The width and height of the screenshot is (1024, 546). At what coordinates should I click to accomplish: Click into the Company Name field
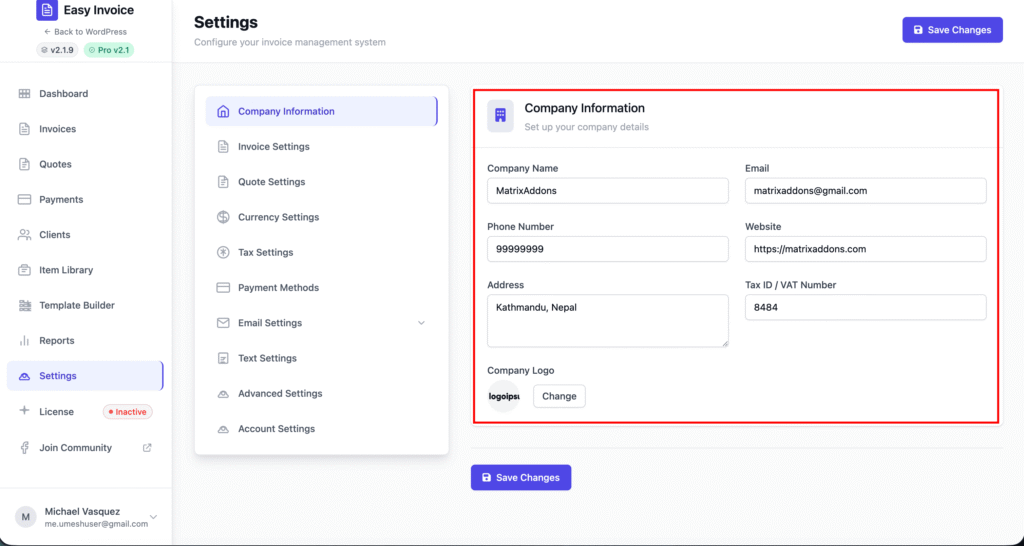pos(607,191)
